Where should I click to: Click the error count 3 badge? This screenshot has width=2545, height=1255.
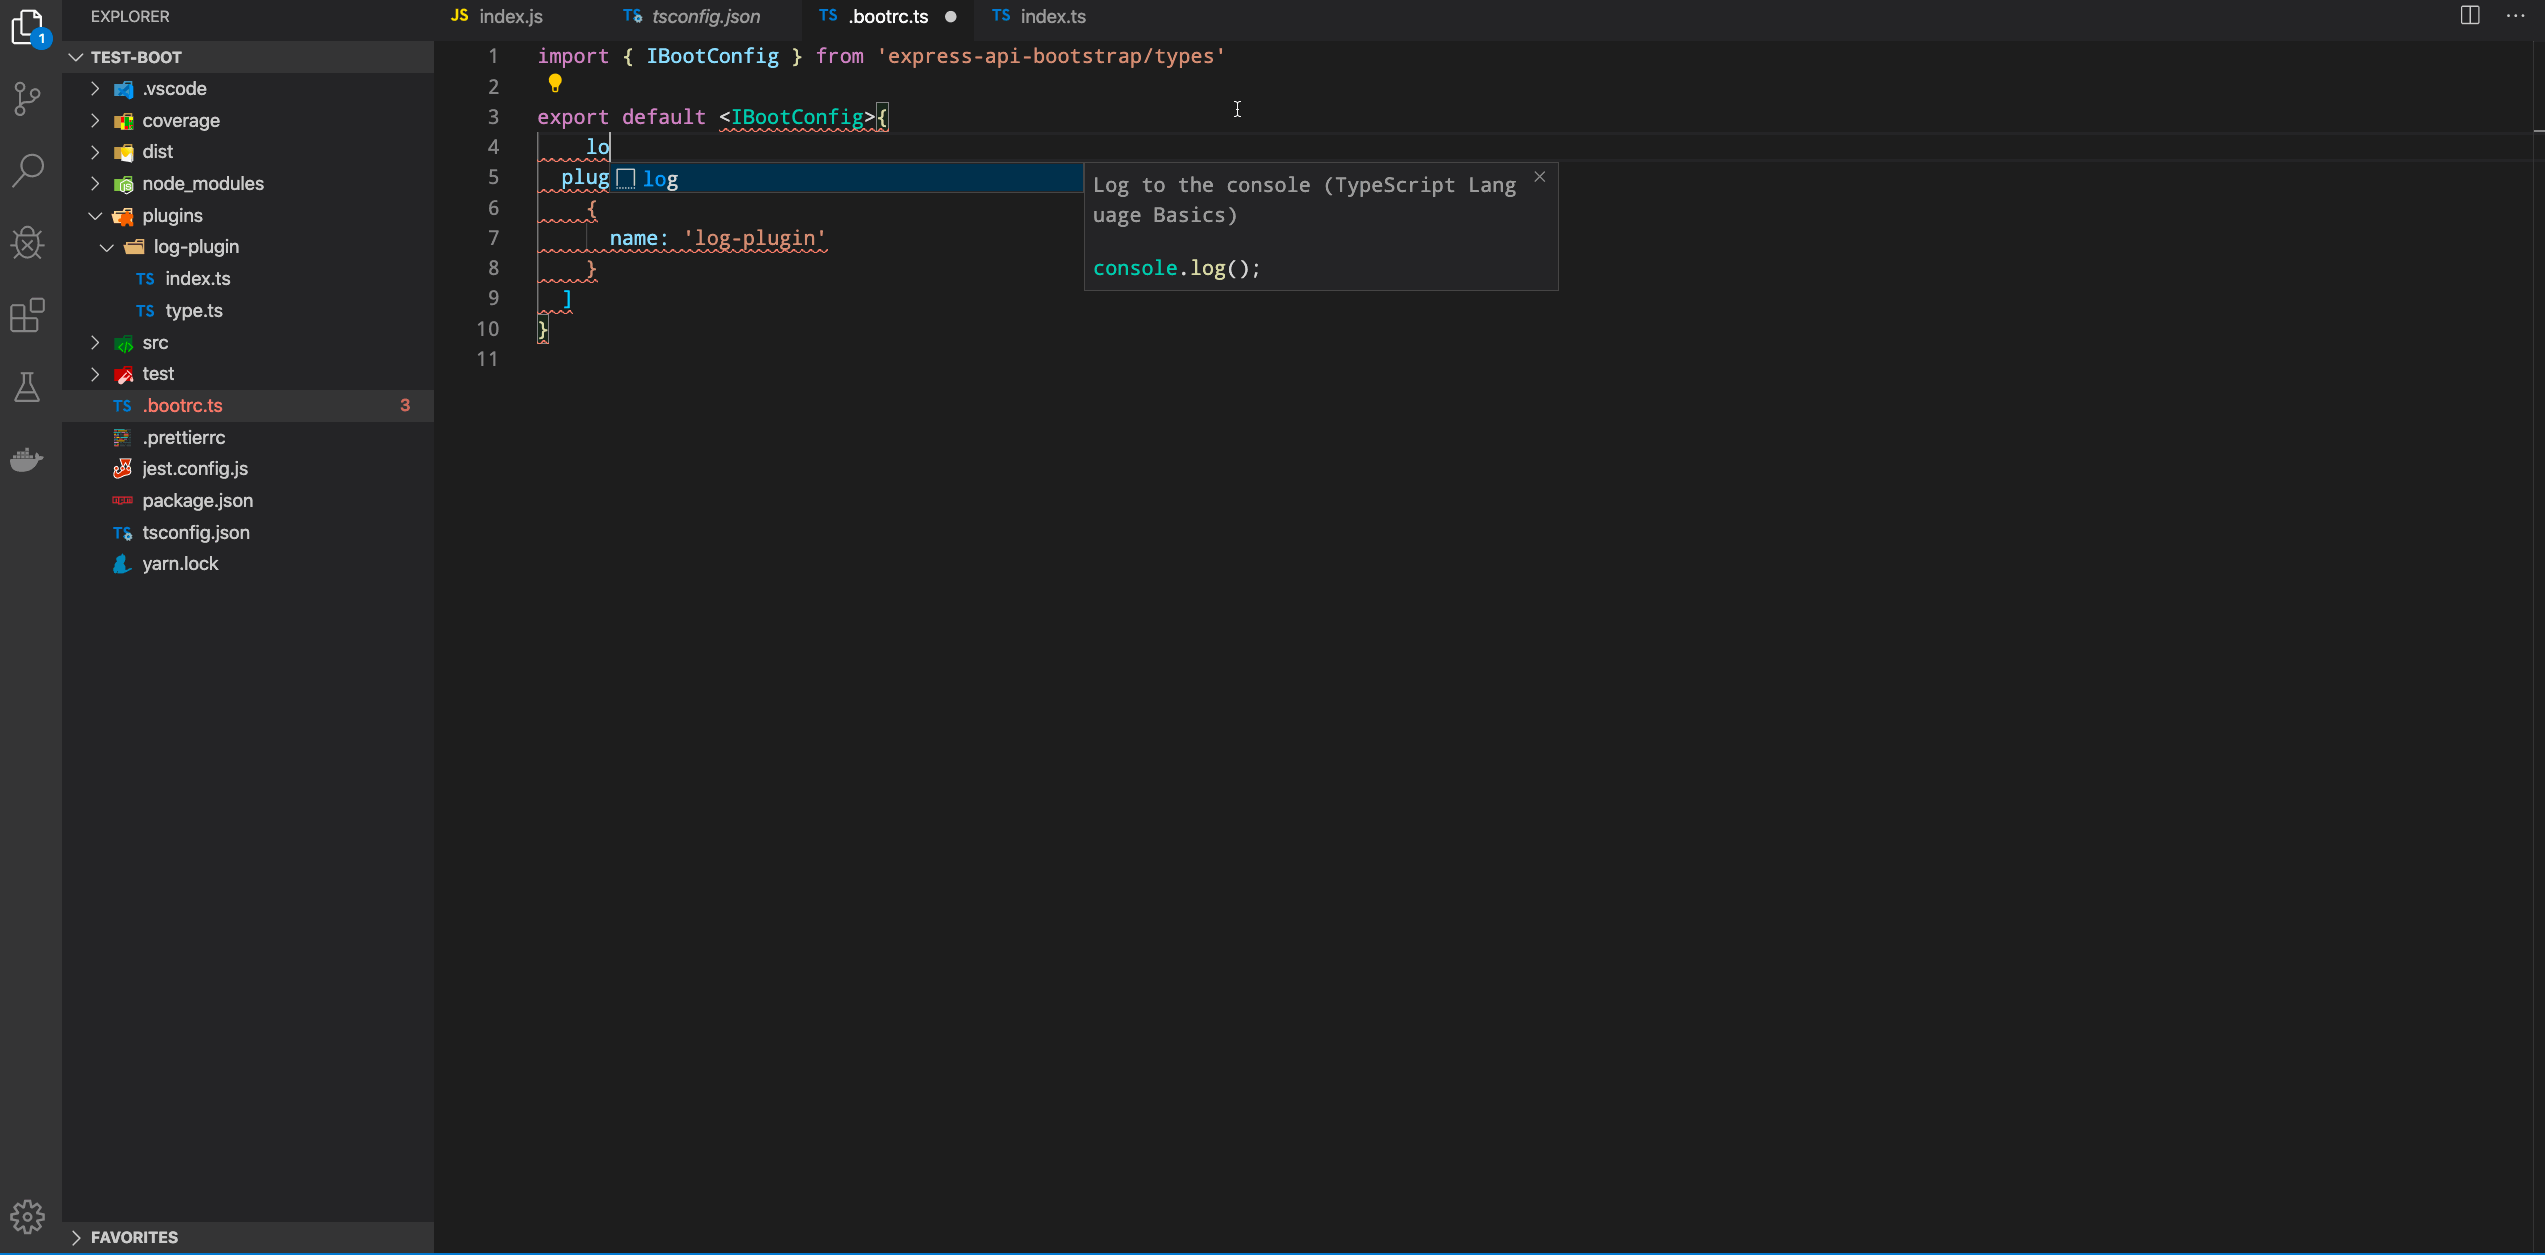405,406
